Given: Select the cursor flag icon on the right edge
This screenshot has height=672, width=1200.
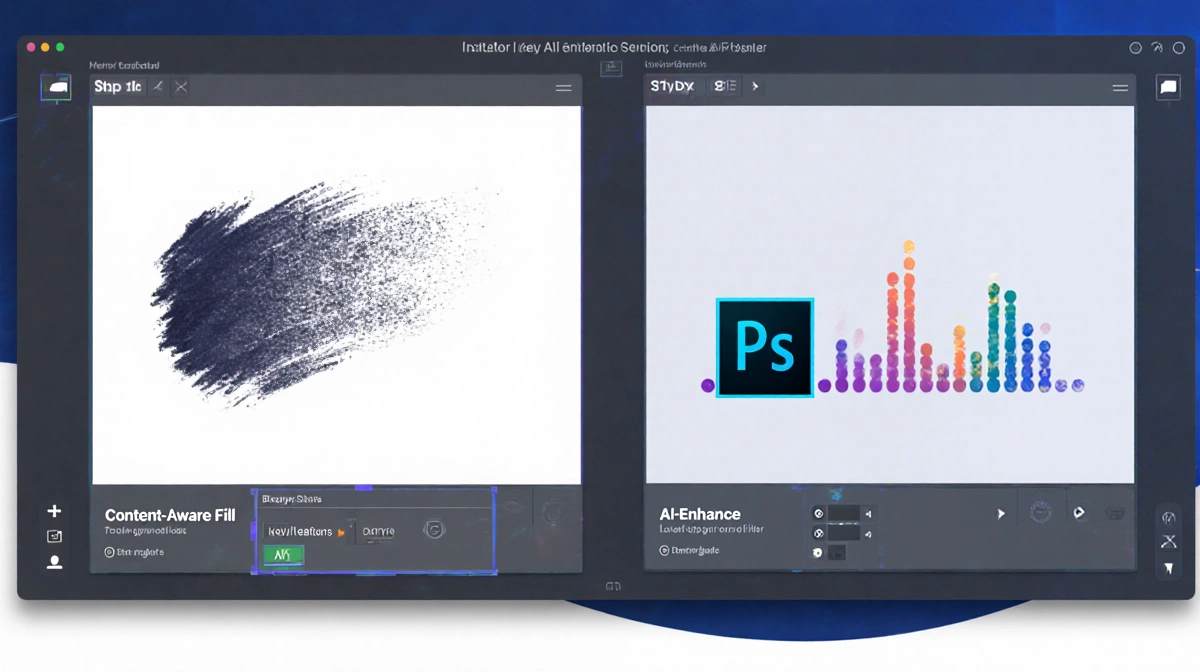Looking at the screenshot, I should (1168, 568).
